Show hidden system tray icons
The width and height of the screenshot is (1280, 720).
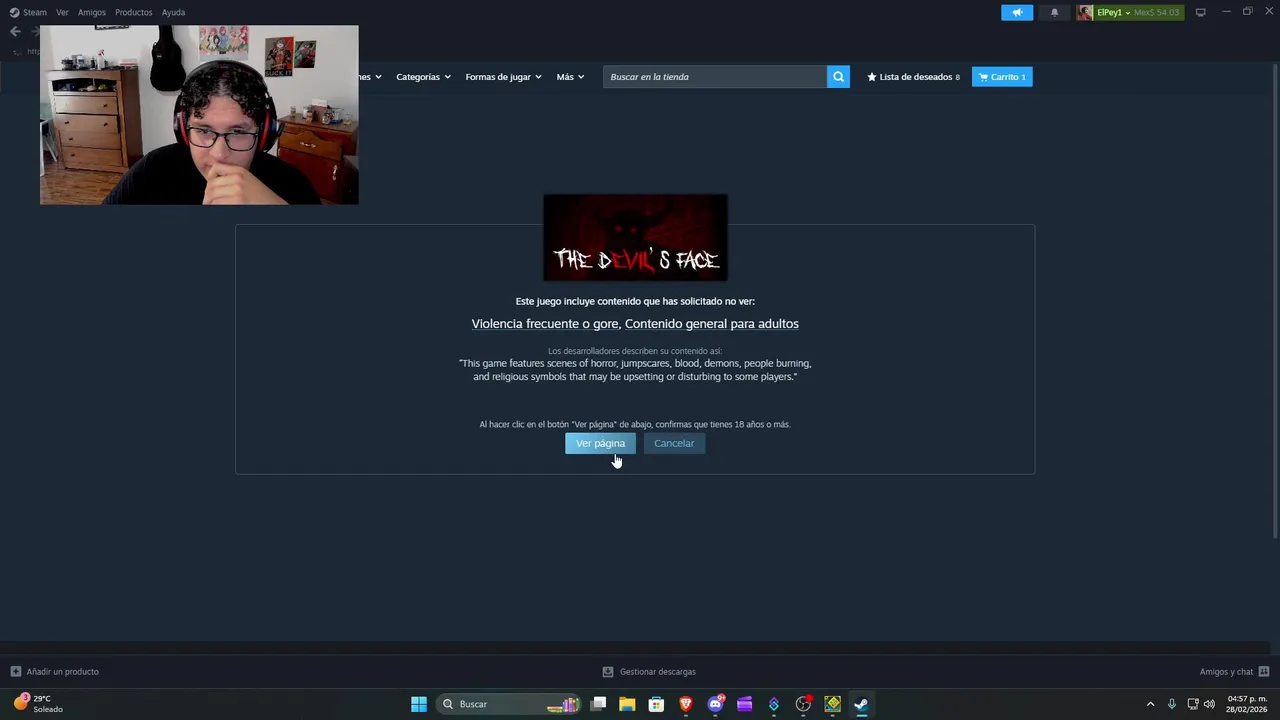[x=1150, y=704]
